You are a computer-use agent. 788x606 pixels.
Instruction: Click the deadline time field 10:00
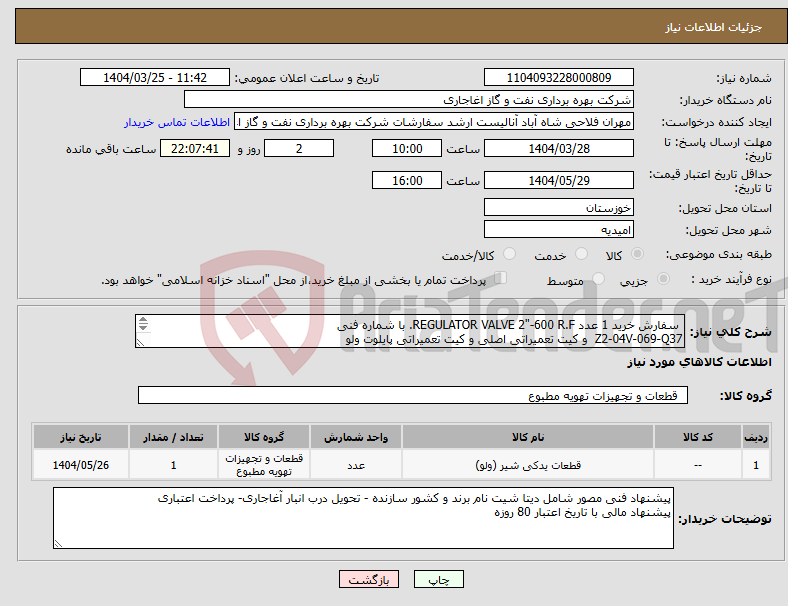tap(407, 148)
